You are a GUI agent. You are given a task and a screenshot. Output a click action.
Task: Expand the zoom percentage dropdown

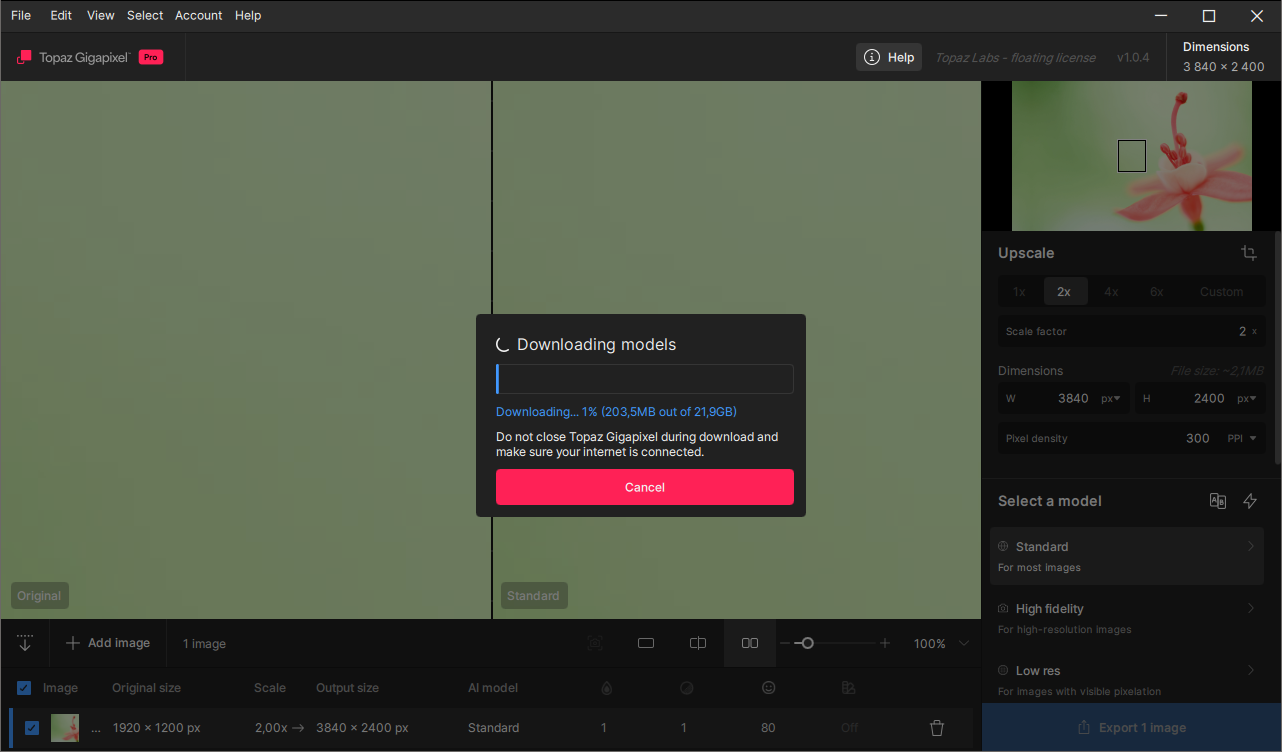(964, 643)
